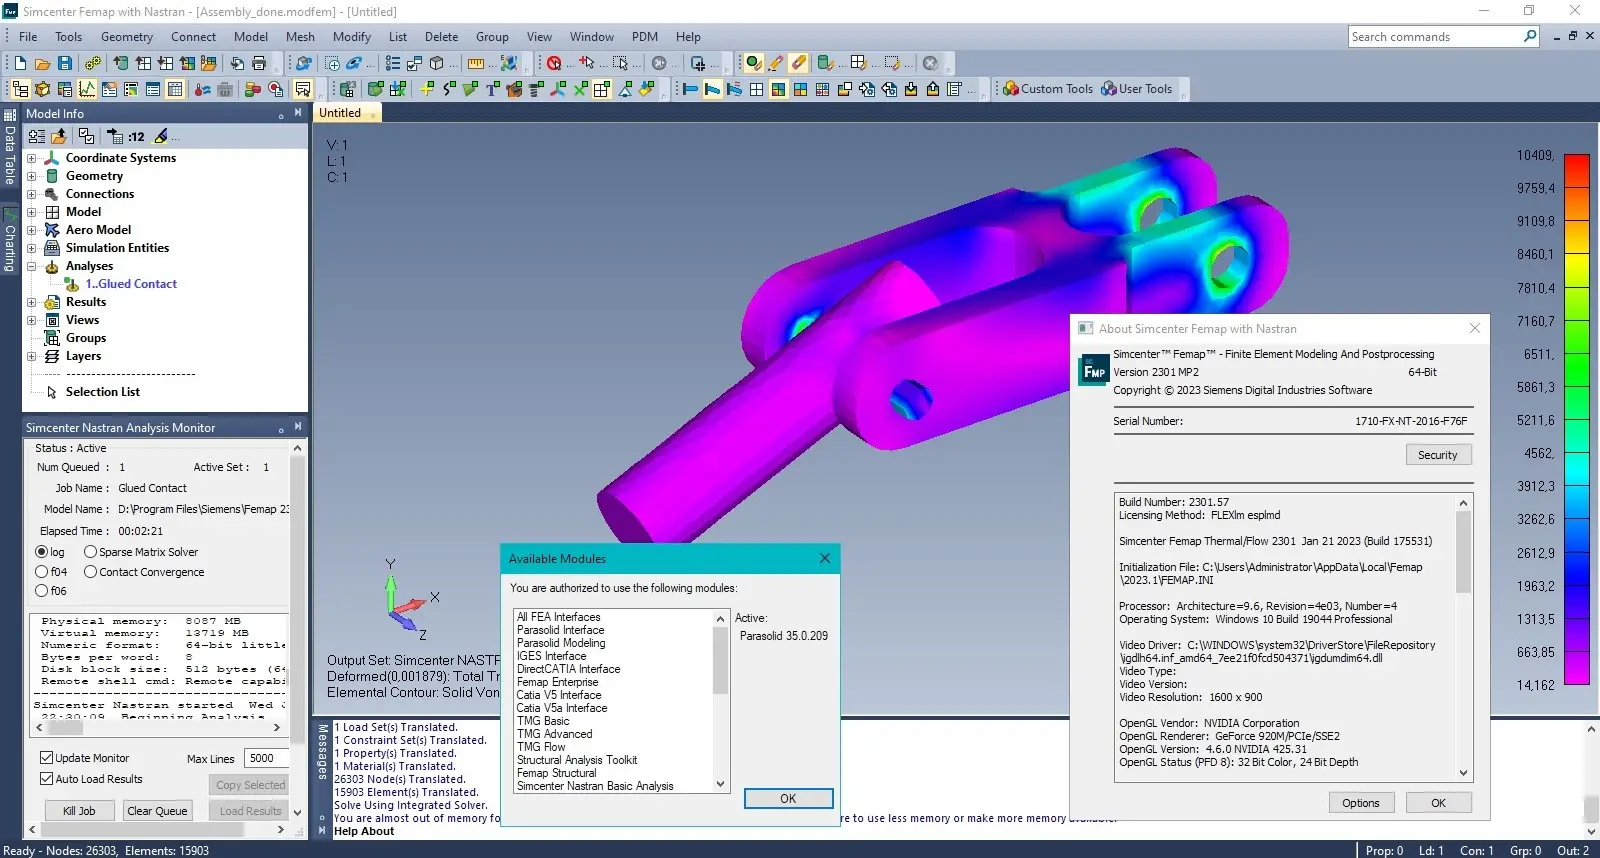Open User Tools cubes icon
The width and height of the screenshot is (1600, 858).
pyautogui.click(x=1108, y=89)
